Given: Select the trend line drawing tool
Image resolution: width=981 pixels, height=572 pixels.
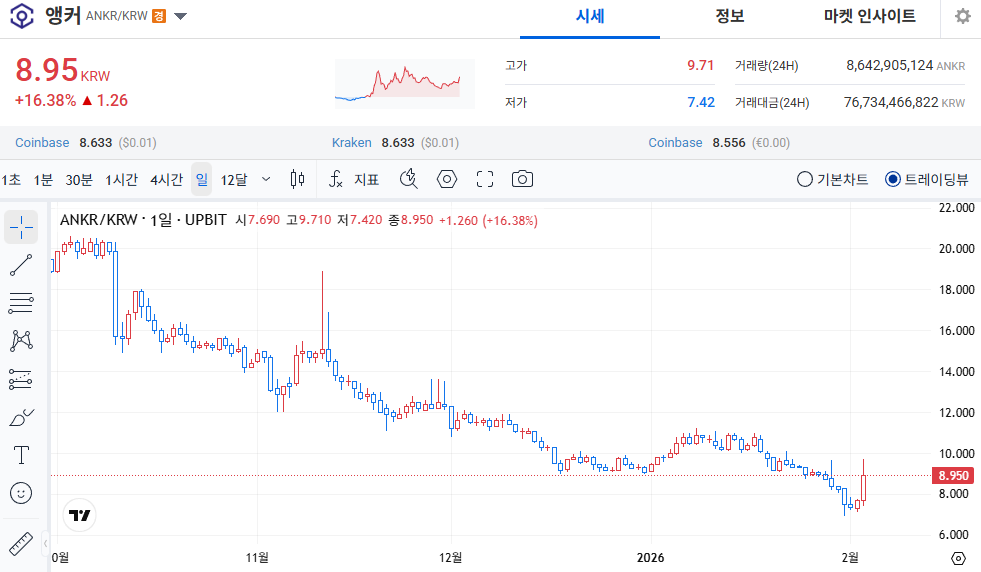Looking at the screenshot, I should tap(21, 265).
